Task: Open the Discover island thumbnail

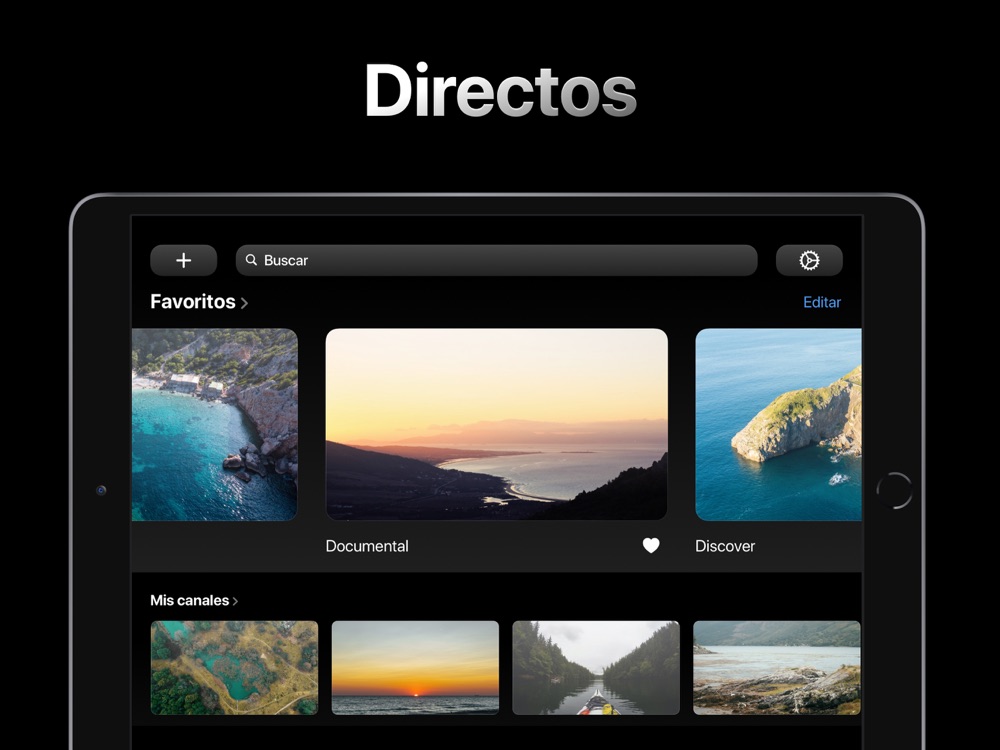Action: pos(778,424)
